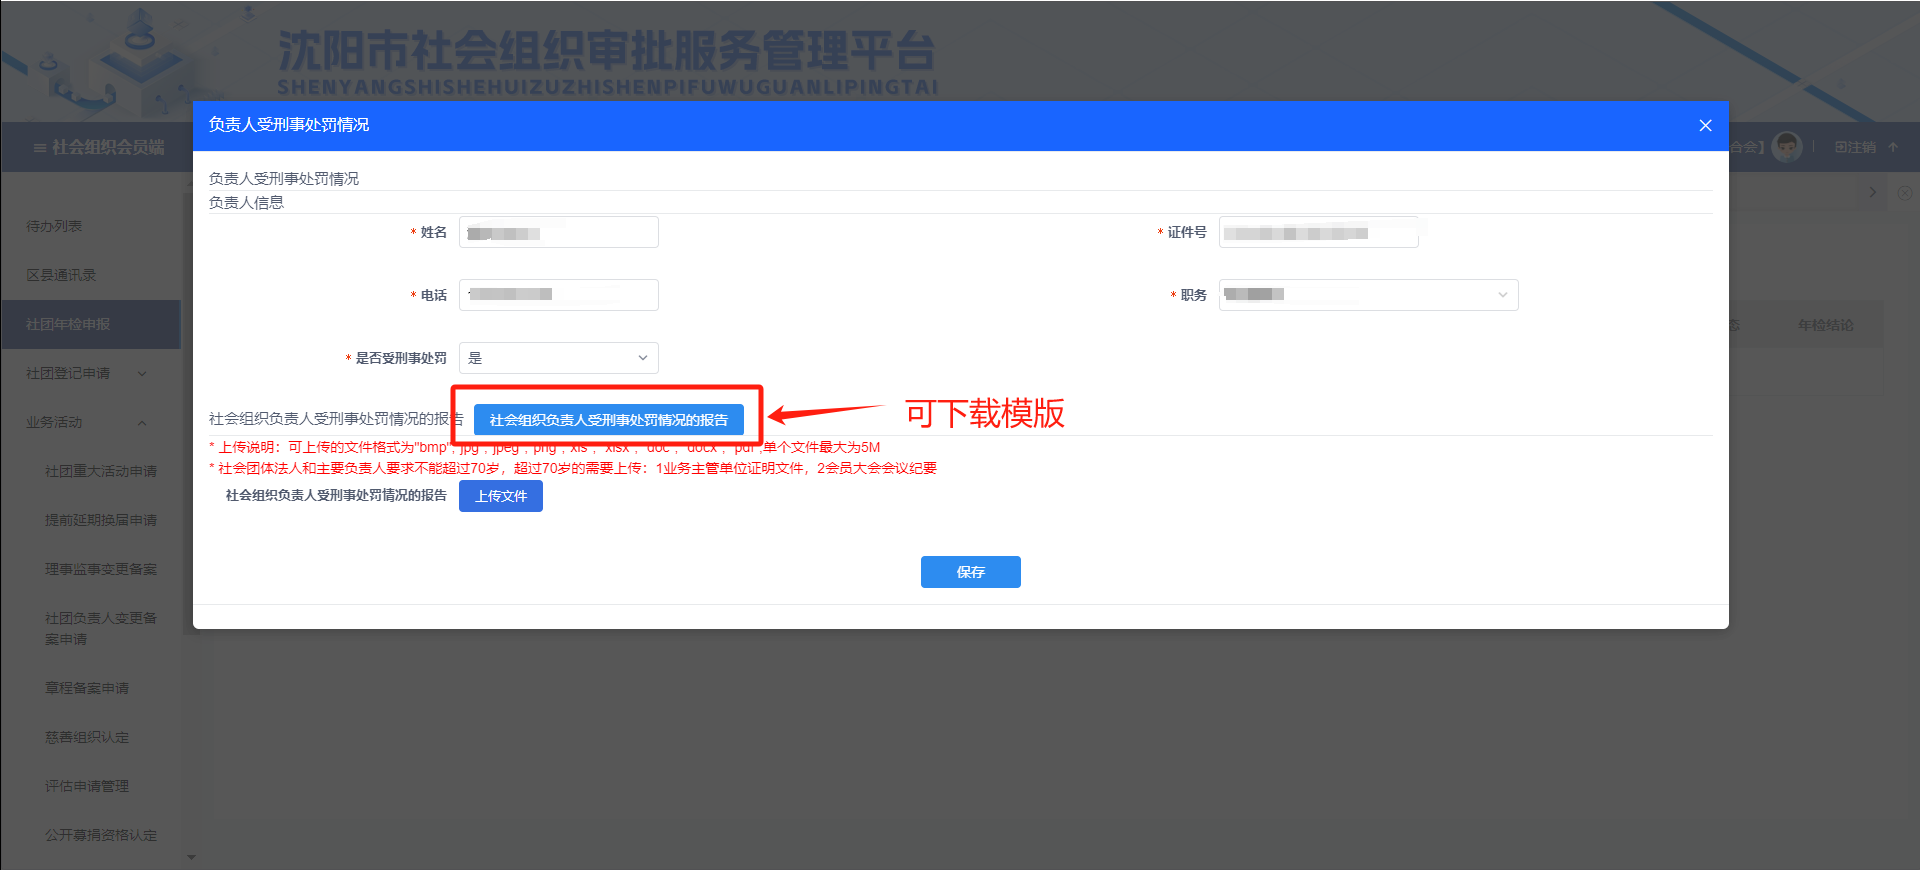The height and width of the screenshot is (870, 1920).
Task: Open the 职务 dropdown
Action: pos(1368,295)
